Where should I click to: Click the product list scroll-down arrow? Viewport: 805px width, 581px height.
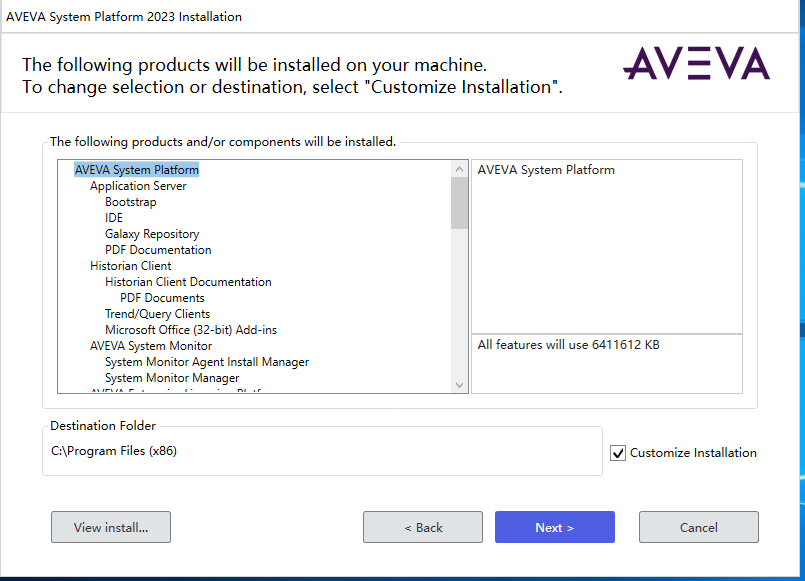point(459,384)
